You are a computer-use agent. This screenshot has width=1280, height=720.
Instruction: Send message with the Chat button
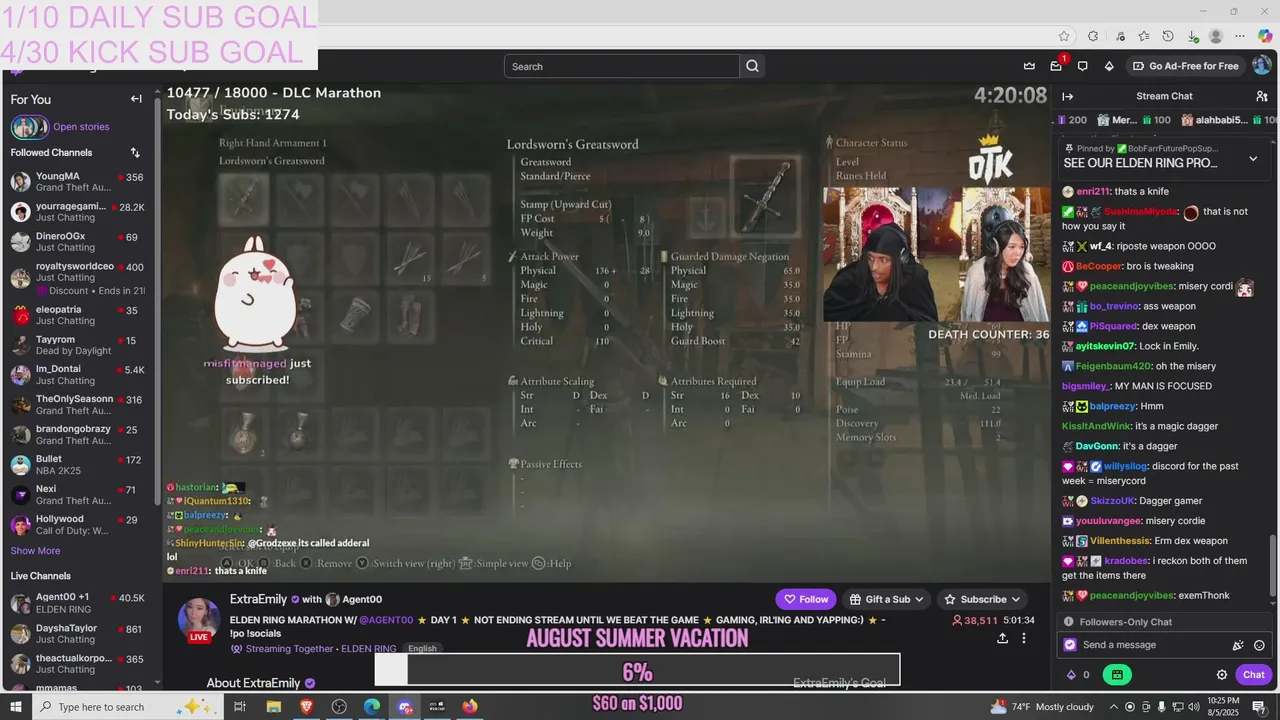(x=1253, y=675)
